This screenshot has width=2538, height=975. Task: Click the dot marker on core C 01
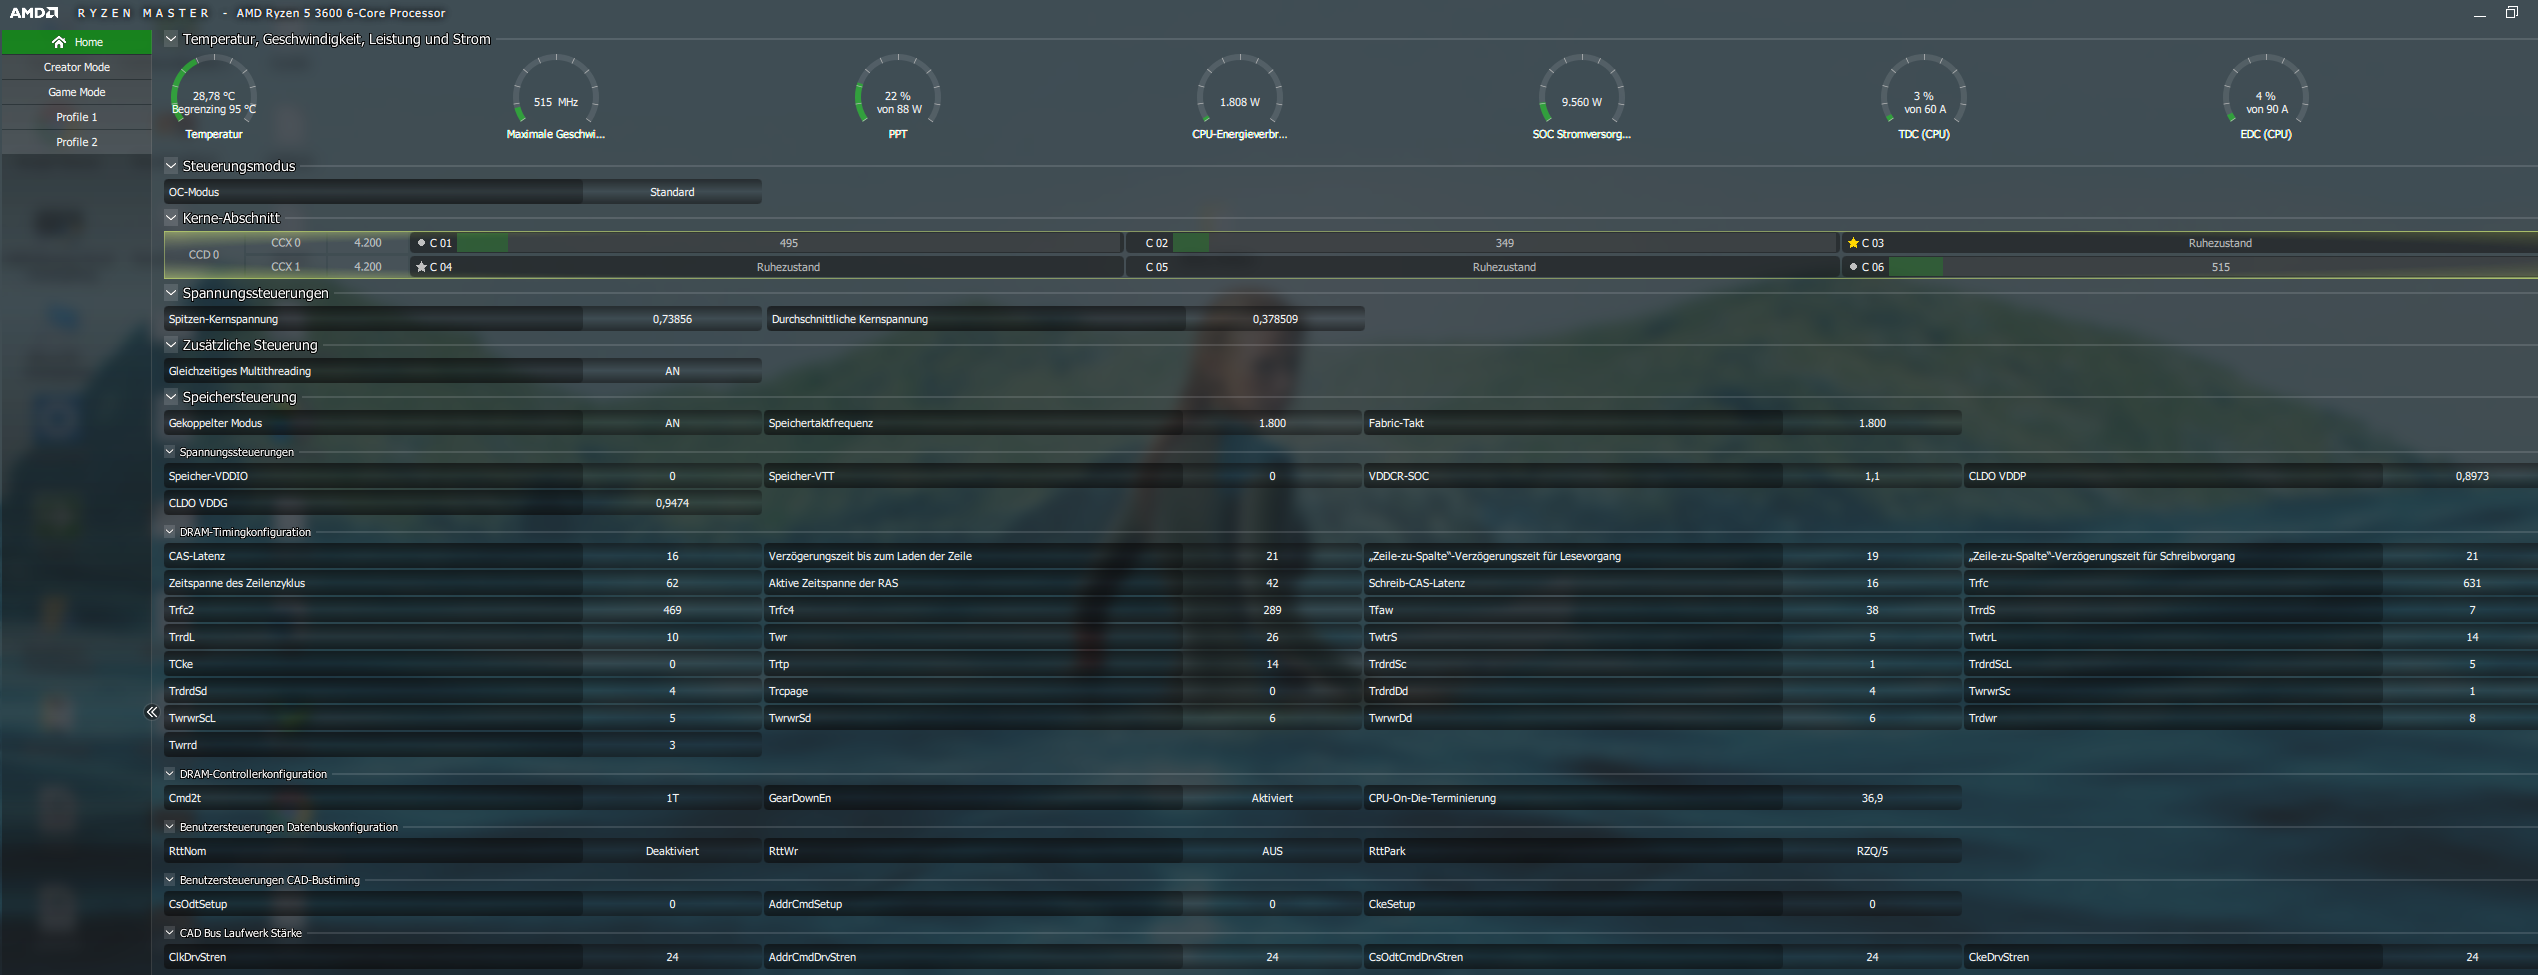pyautogui.click(x=421, y=243)
